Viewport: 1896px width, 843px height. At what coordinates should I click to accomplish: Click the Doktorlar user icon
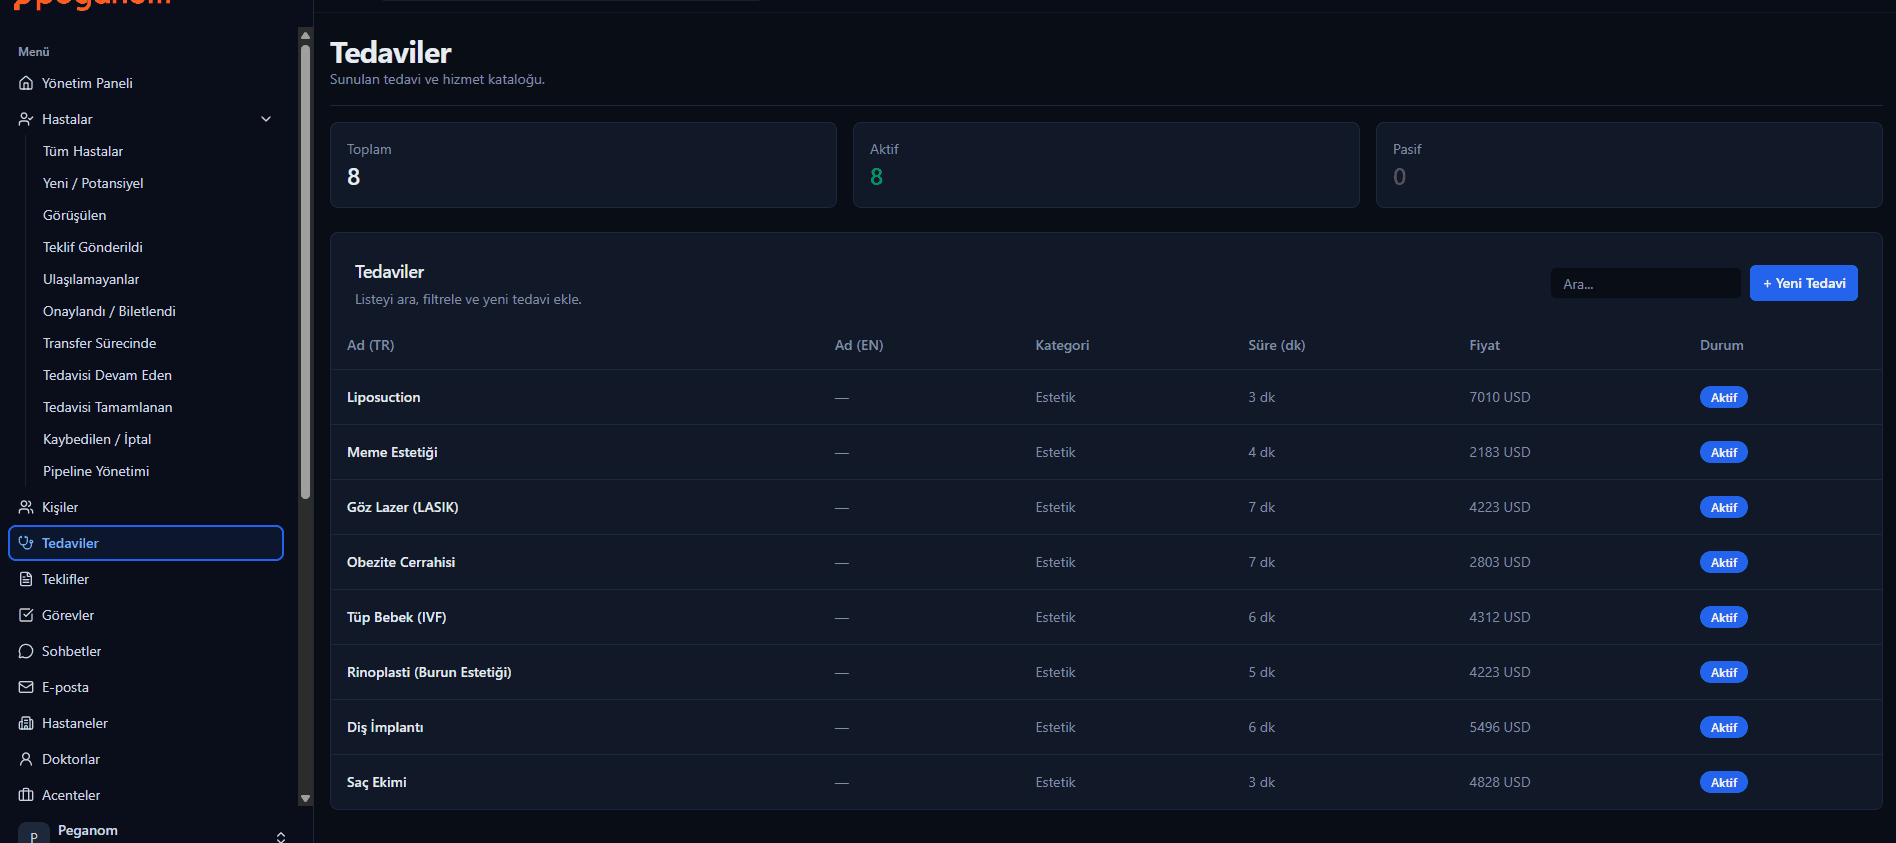[x=26, y=759]
